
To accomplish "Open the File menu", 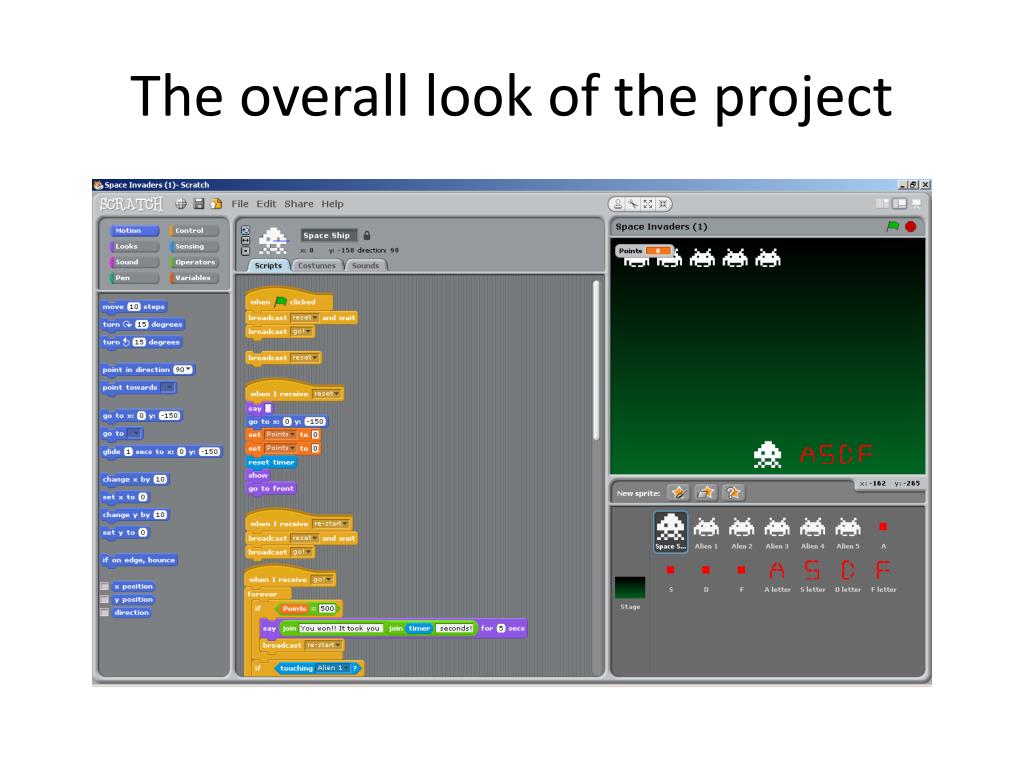I will 240,204.
